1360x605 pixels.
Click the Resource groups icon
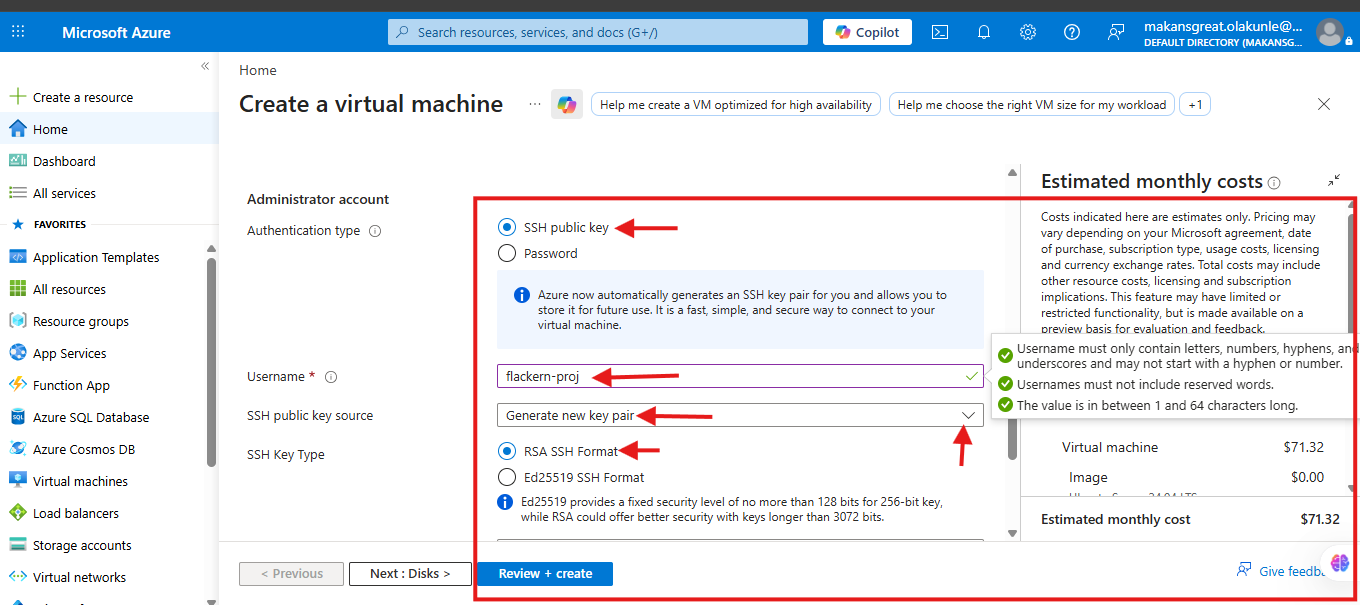(17, 321)
